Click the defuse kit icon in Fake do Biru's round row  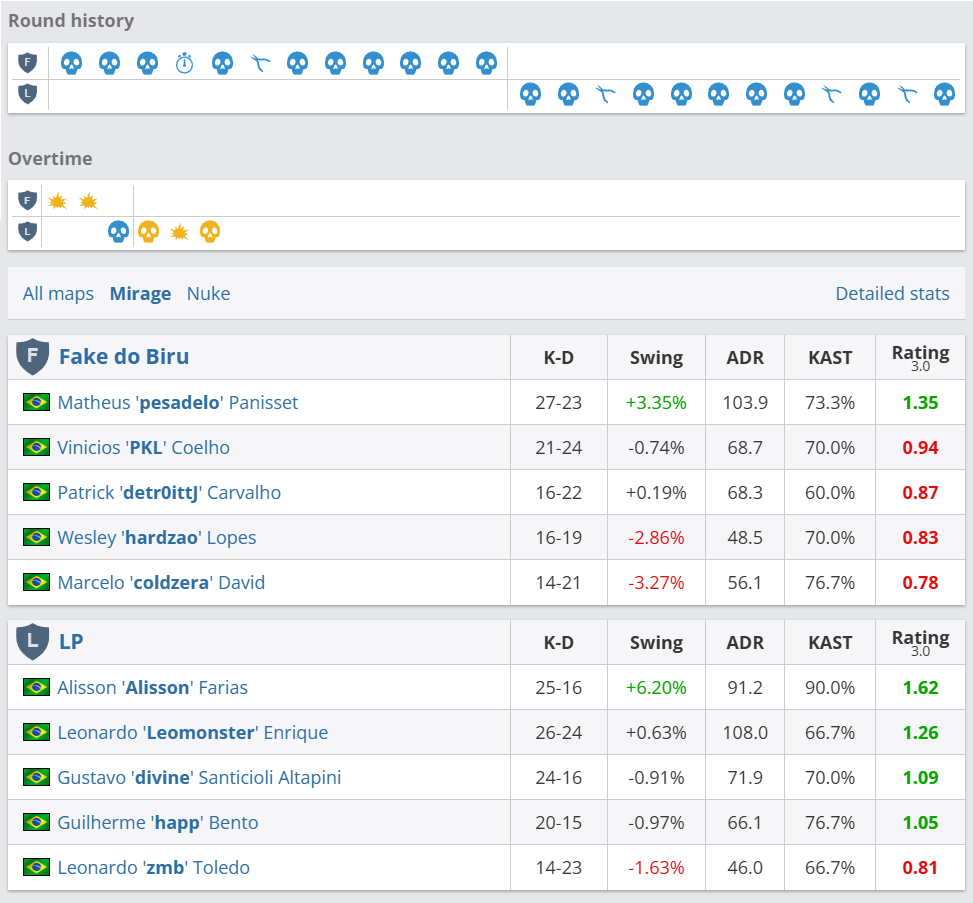tap(260, 63)
